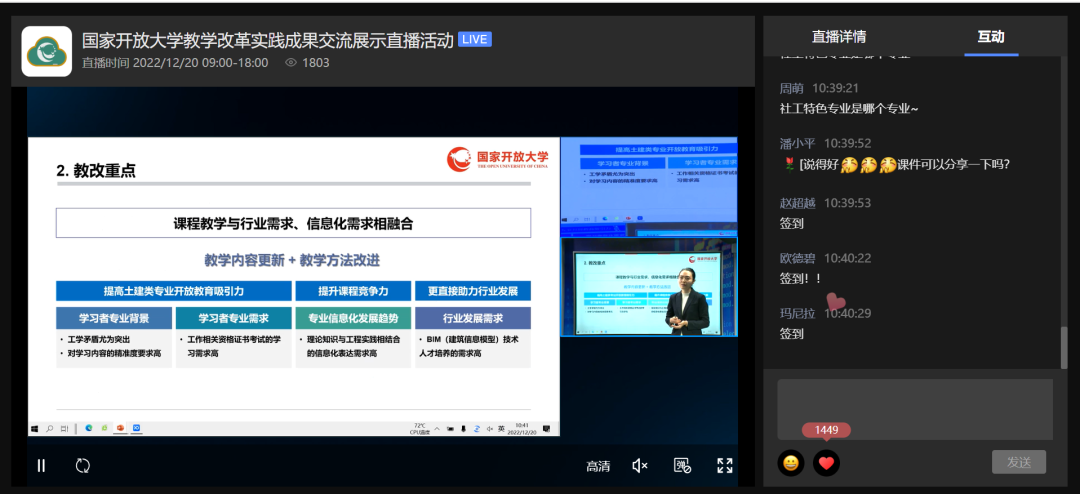The width and height of the screenshot is (1080, 494).
Task: Click the refresh stream icon
Action: [x=83, y=465]
